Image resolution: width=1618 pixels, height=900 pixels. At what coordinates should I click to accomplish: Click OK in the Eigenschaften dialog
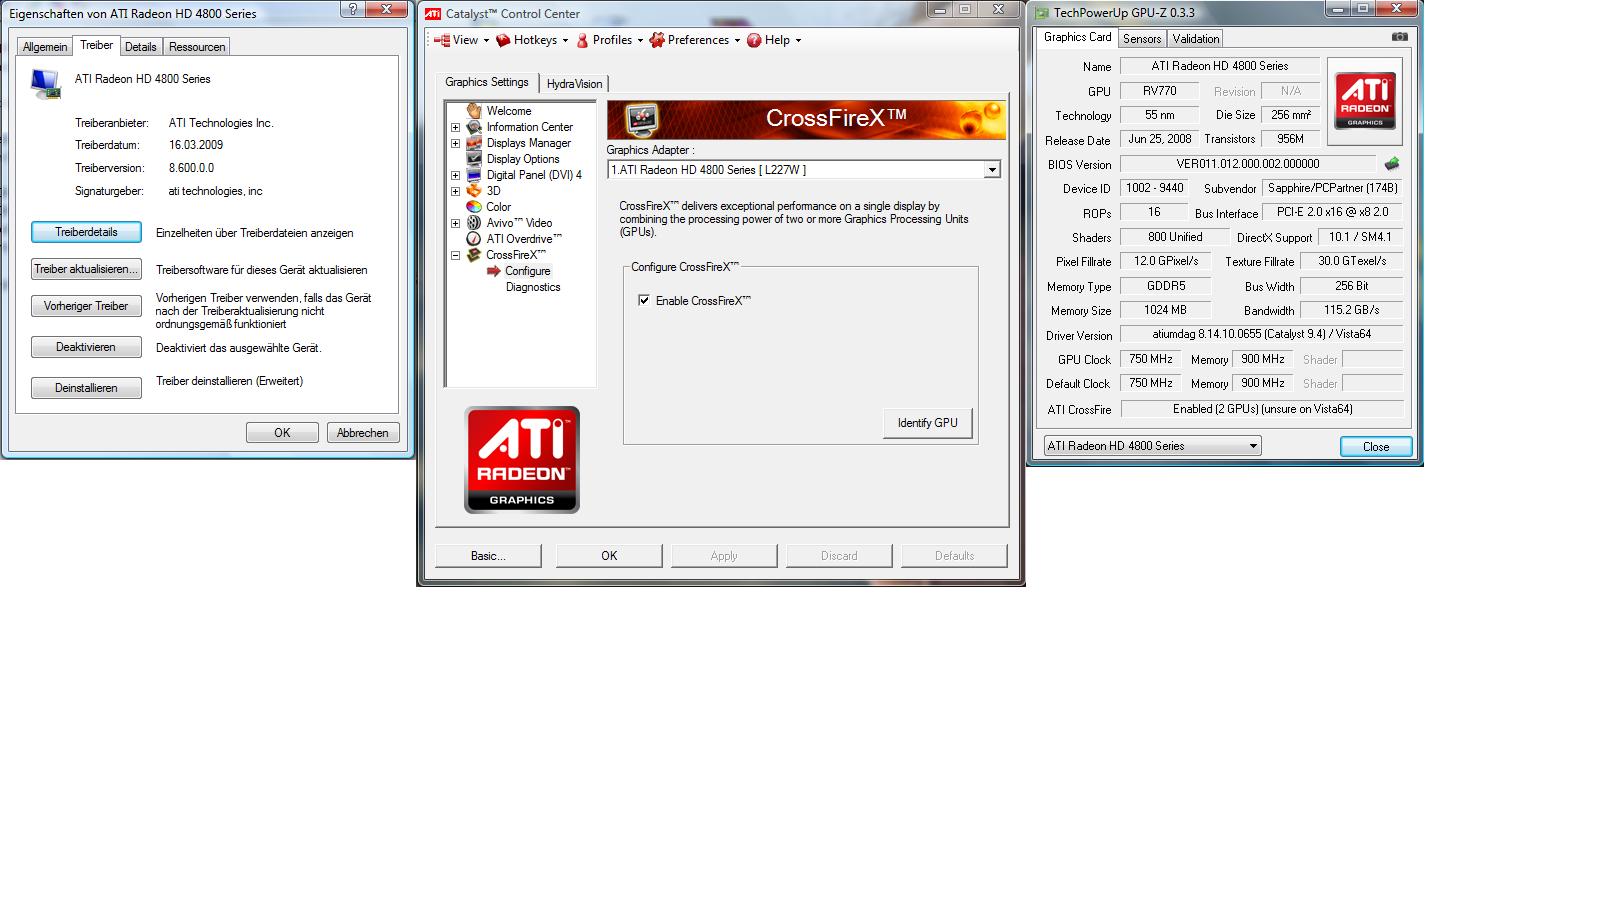click(282, 433)
